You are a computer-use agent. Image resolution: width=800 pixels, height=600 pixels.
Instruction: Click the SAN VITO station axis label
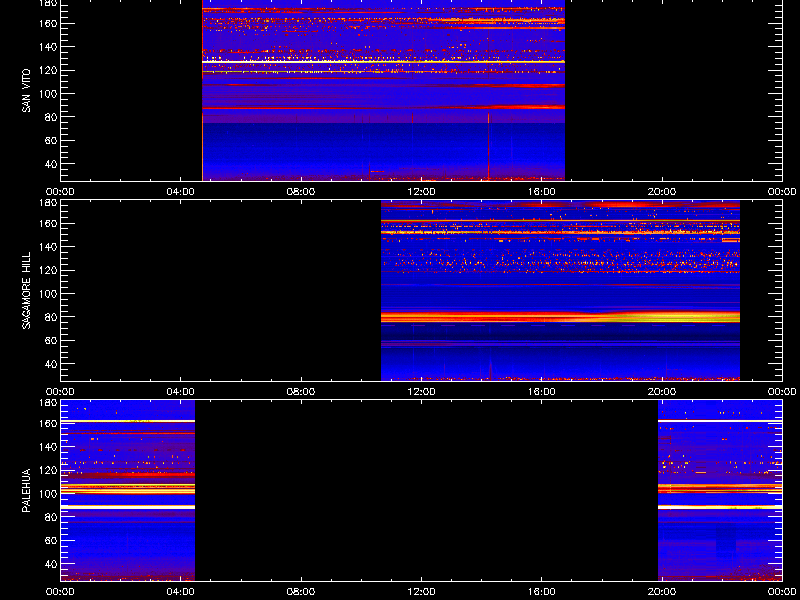tap(26, 91)
